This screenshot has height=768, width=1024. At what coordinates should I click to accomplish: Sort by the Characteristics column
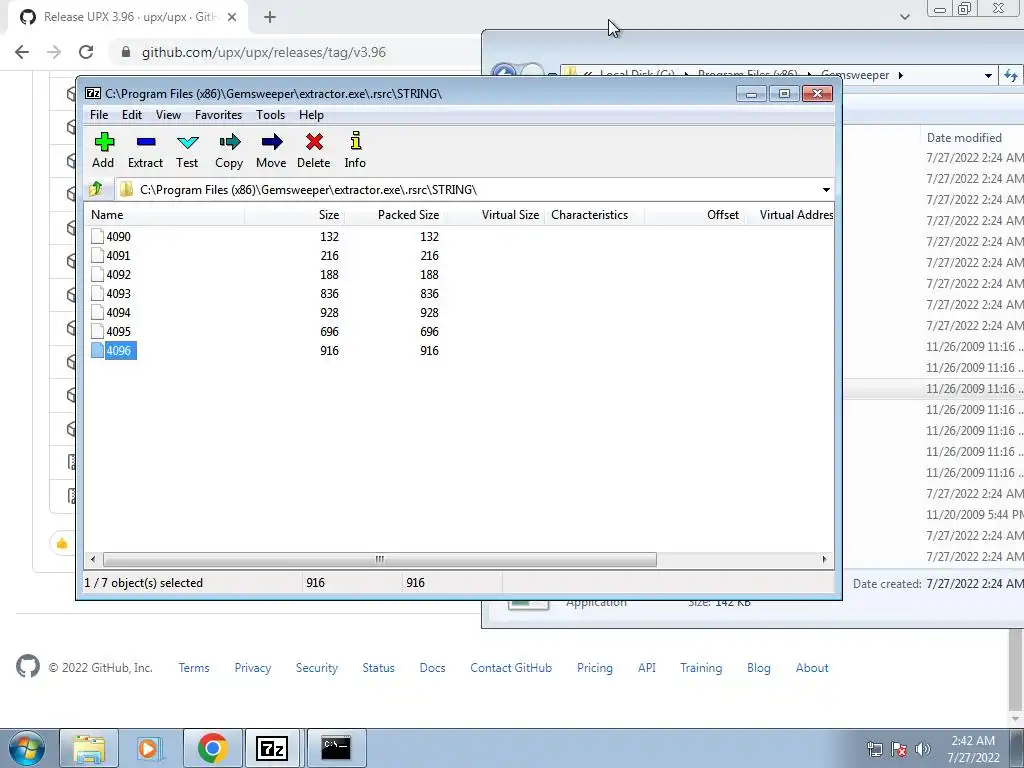(x=594, y=215)
